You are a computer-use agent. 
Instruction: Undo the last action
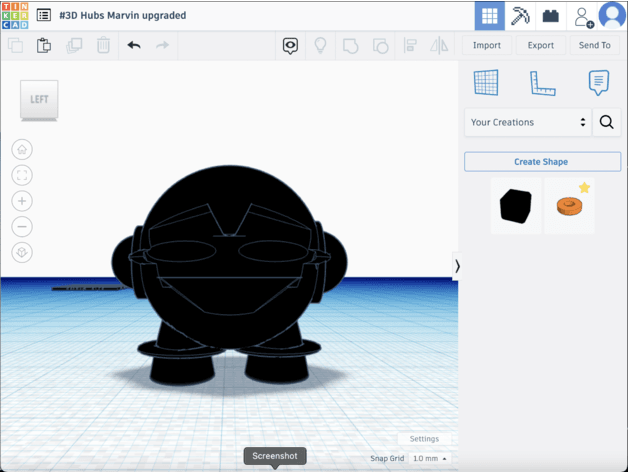click(134, 45)
